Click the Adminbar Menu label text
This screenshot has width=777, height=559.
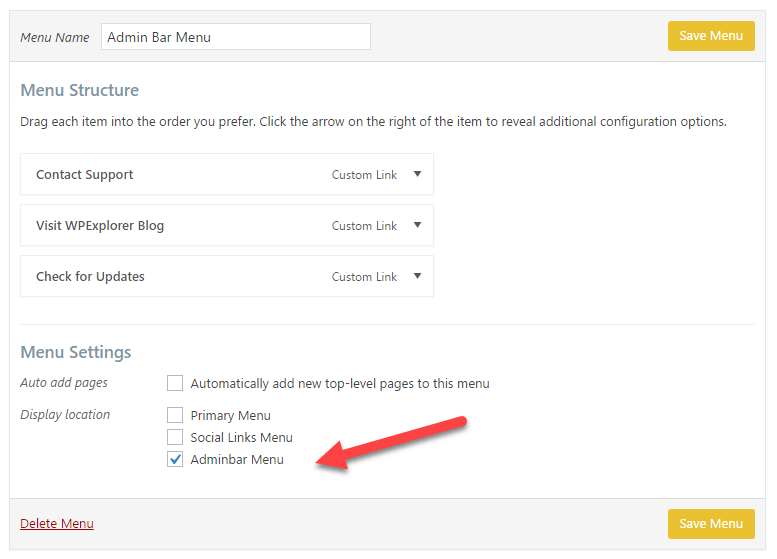pos(237,460)
